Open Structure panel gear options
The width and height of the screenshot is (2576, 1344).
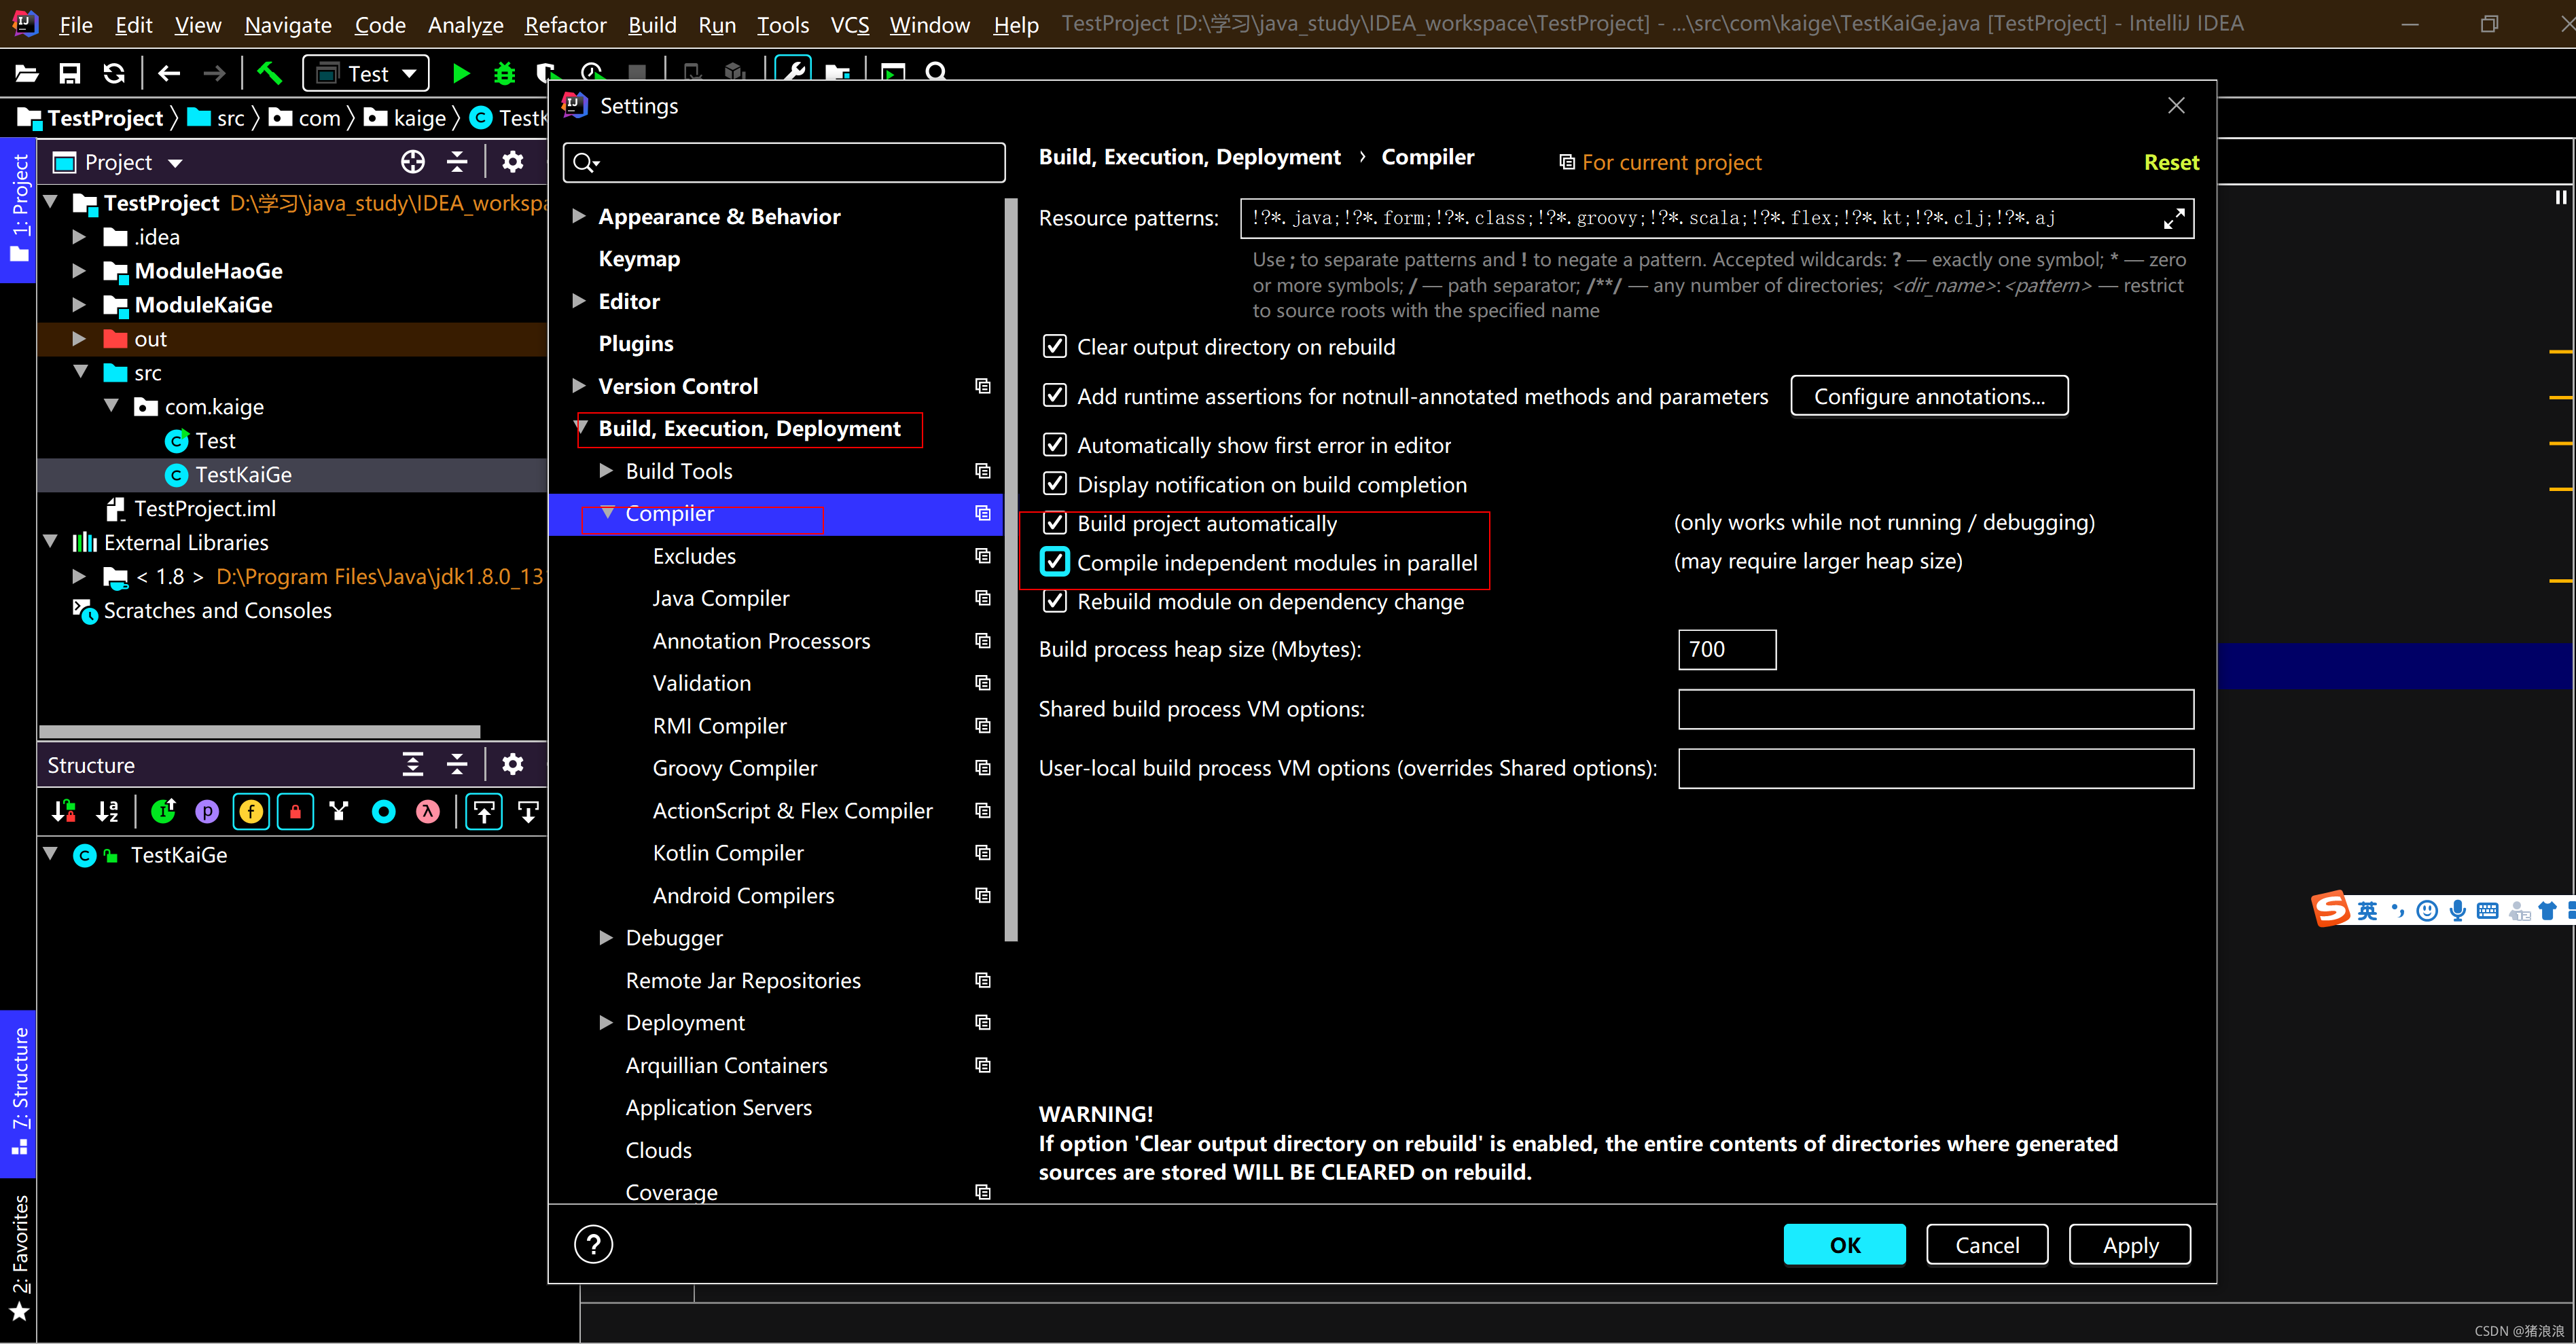[x=512, y=765]
